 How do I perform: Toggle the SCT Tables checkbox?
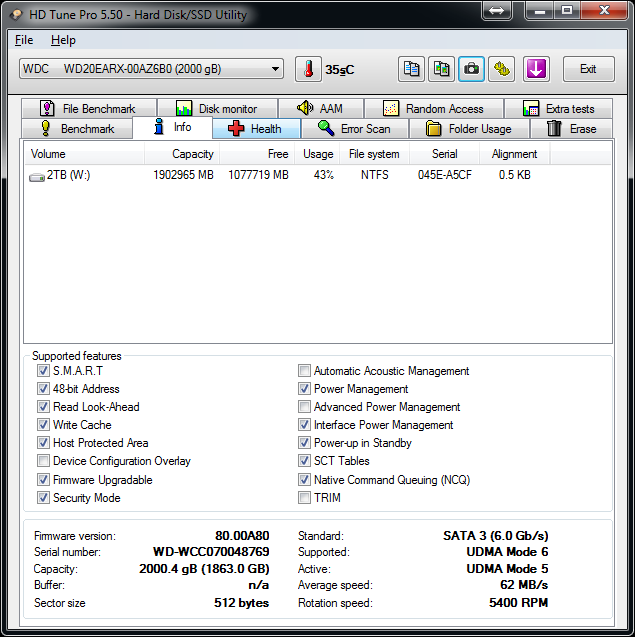304,461
